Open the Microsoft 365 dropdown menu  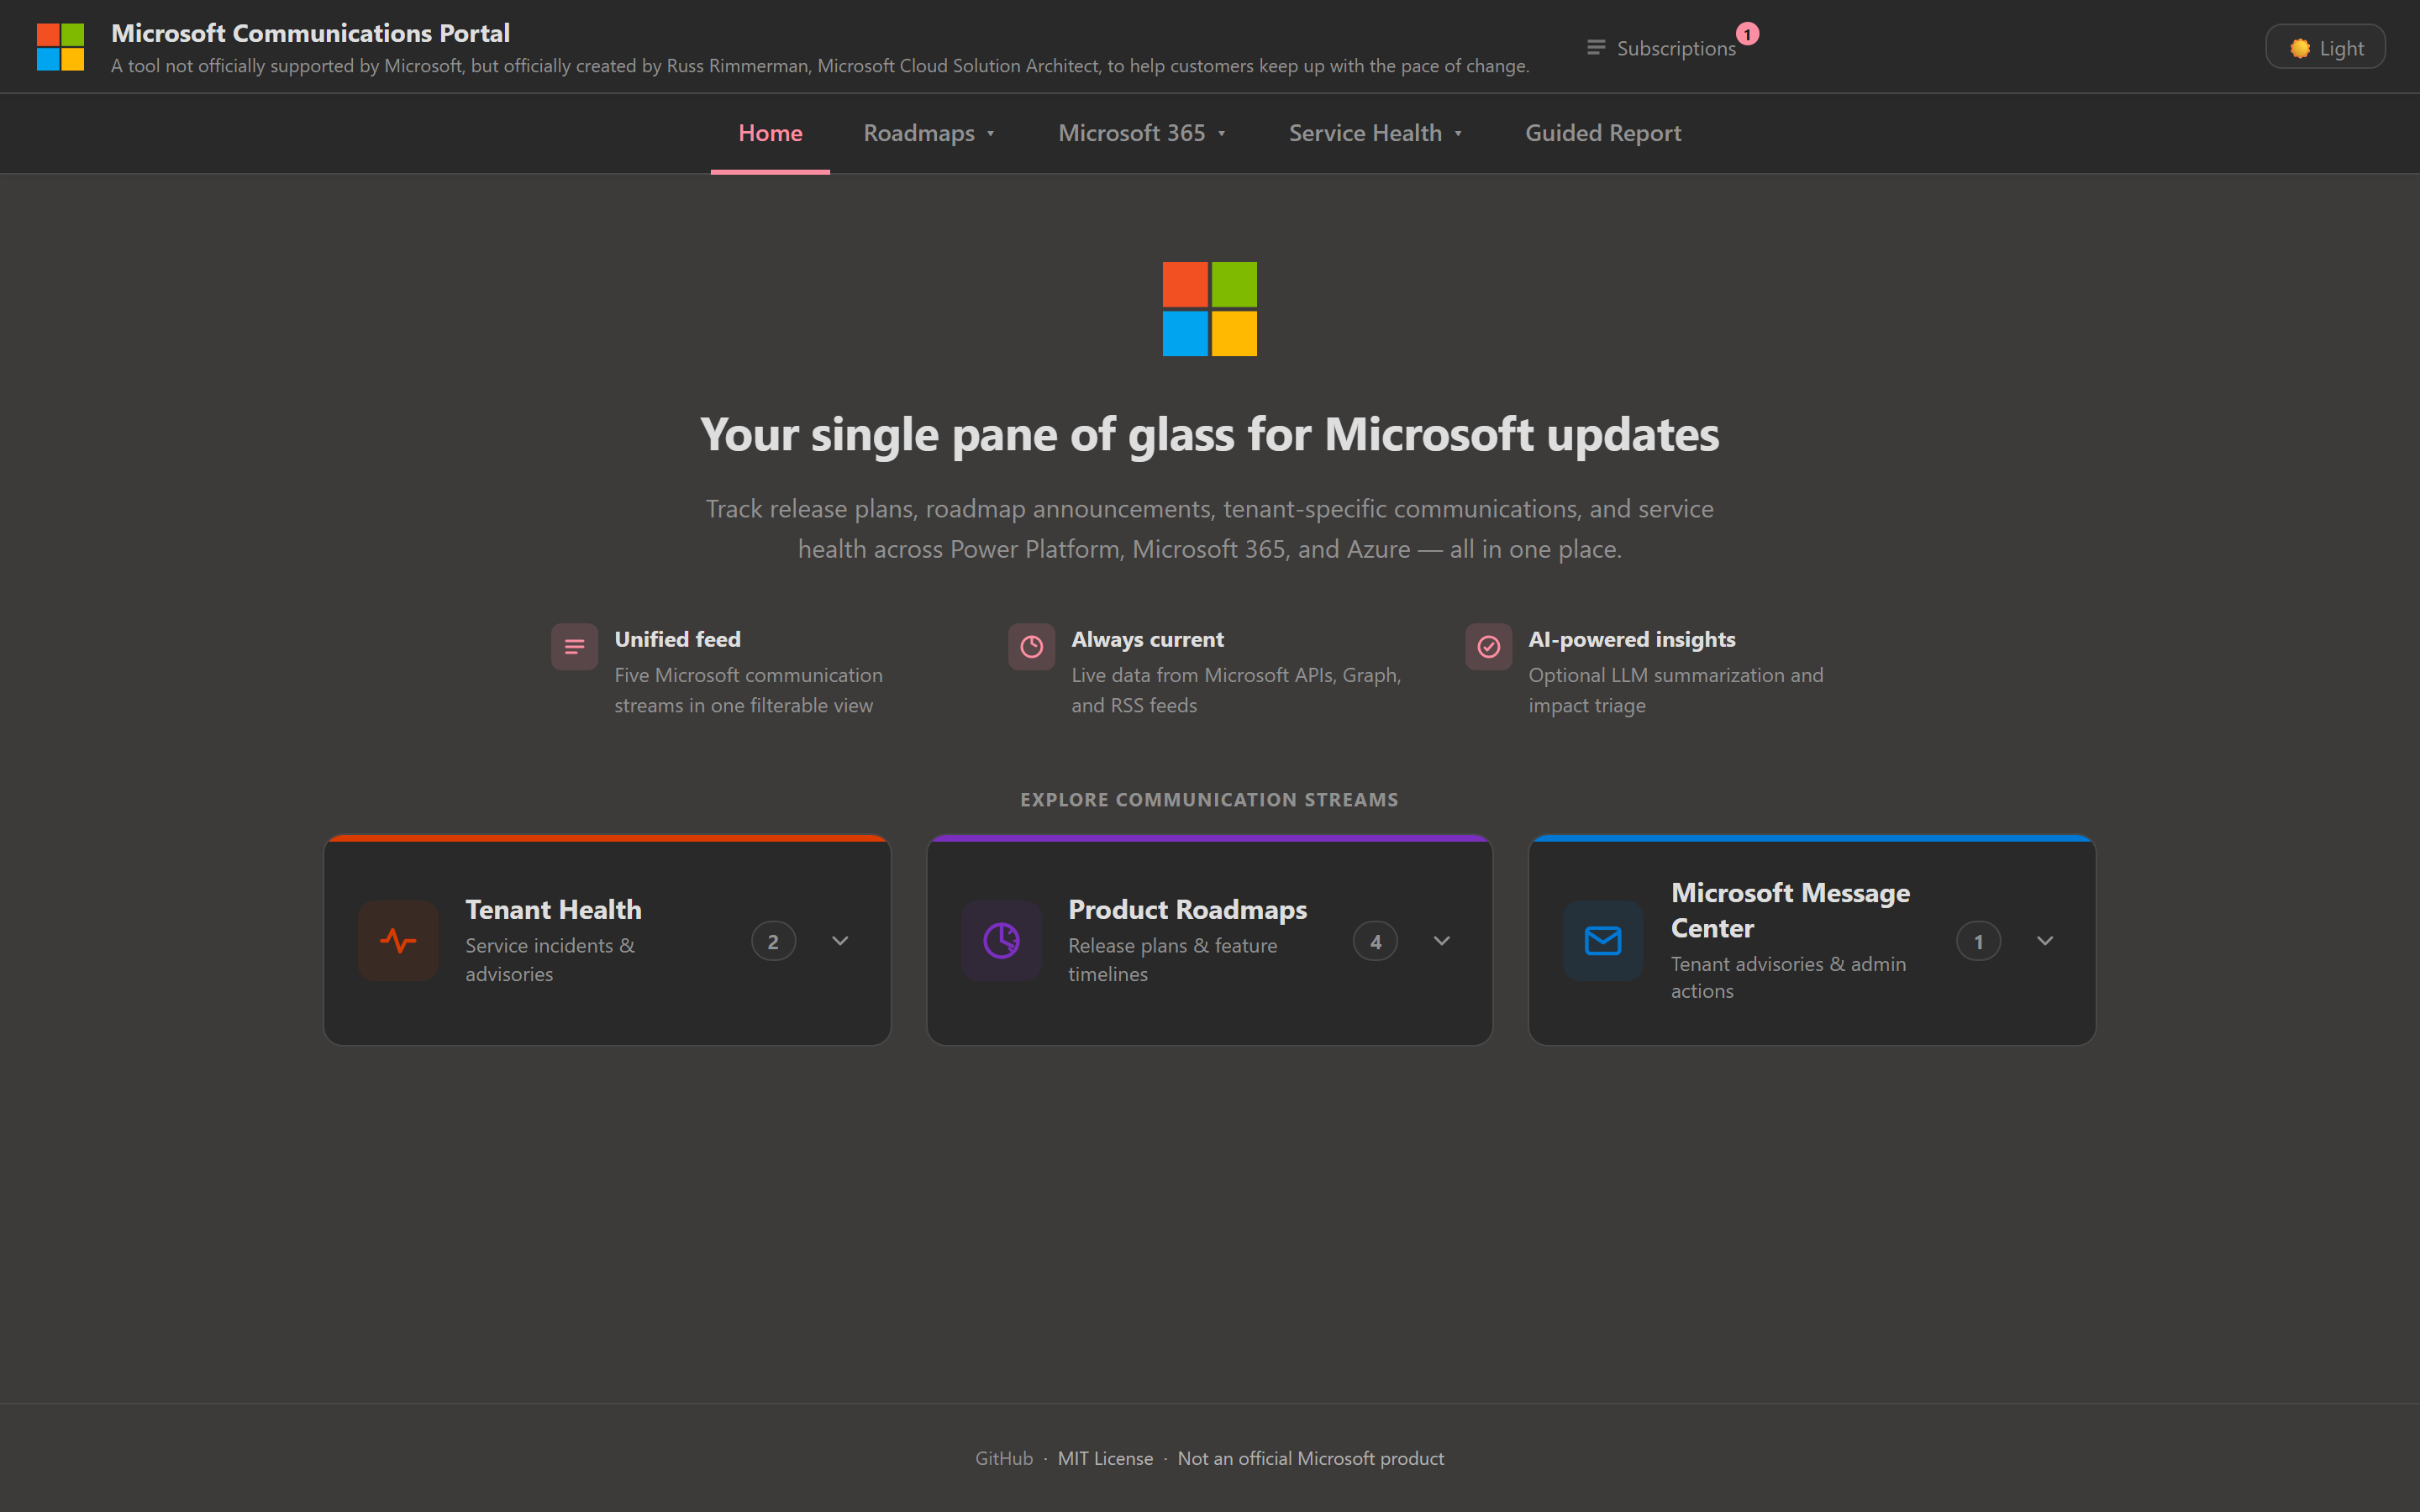point(1141,133)
